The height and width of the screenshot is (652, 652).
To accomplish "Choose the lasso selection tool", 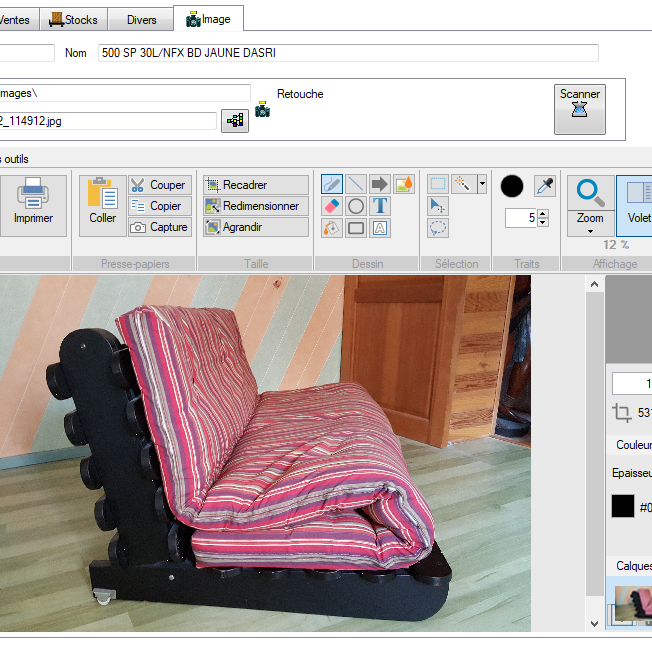I will coord(438,228).
